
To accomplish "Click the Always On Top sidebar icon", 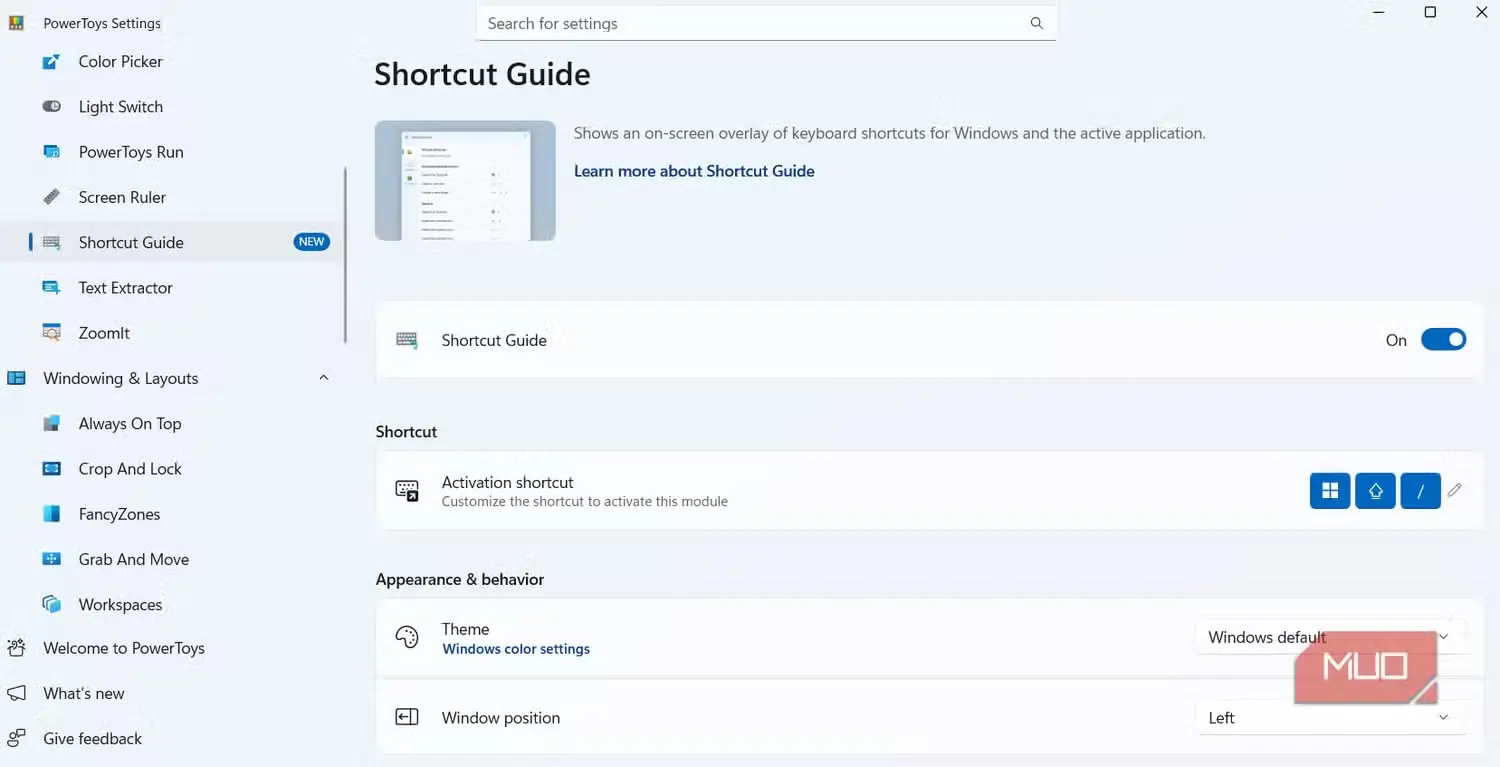I will [51, 424].
